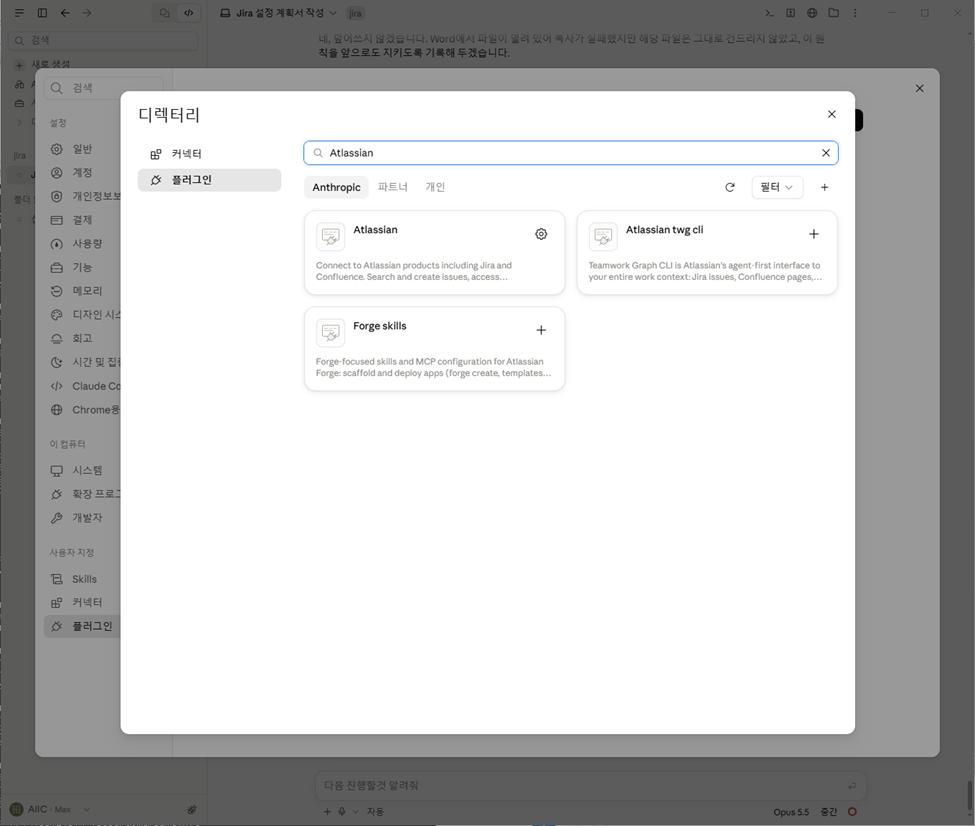The width and height of the screenshot is (975, 826).
Task: Open the hamburger menu in title bar
Action: pos(19,12)
